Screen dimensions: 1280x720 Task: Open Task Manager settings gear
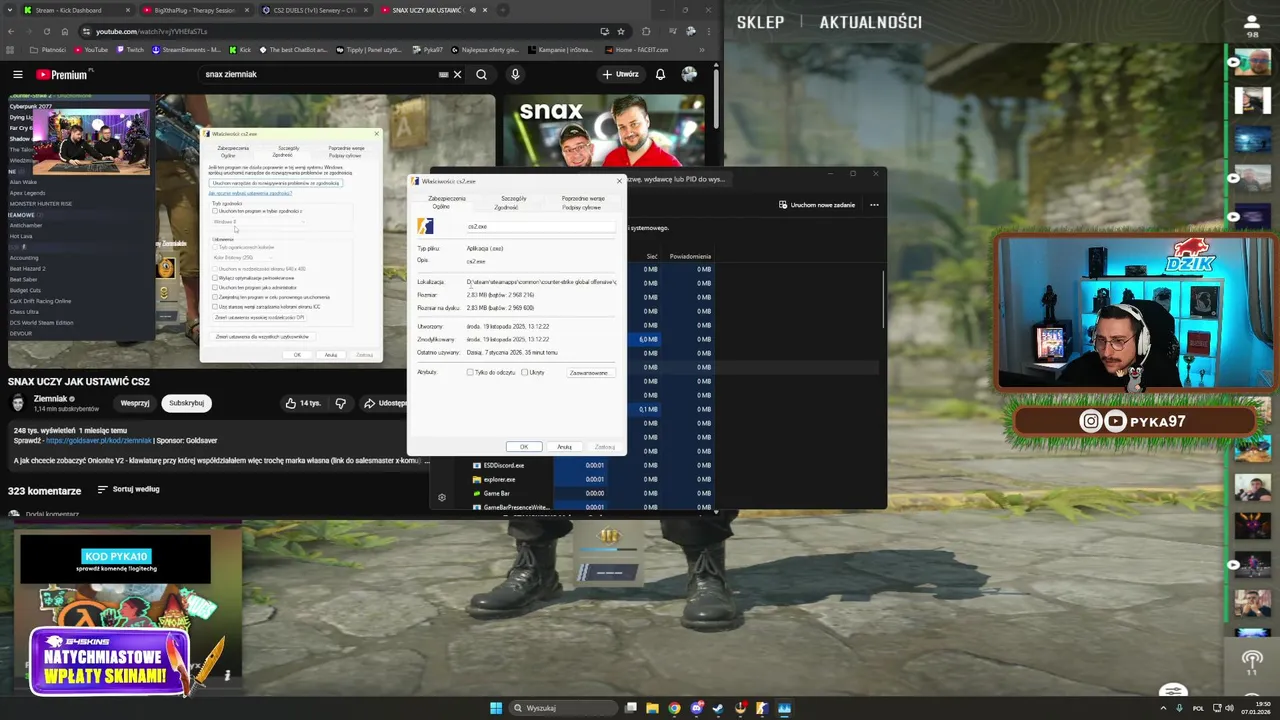tap(442, 497)
